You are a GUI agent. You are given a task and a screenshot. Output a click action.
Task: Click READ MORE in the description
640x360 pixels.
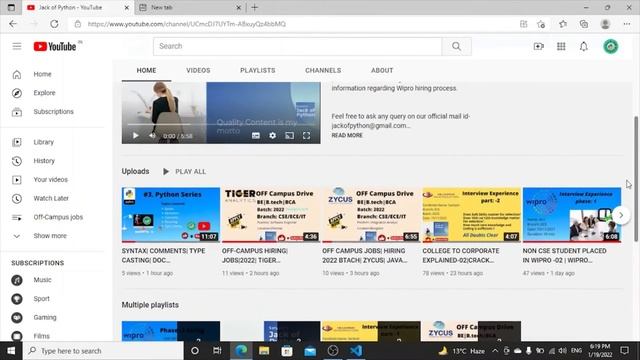point(347,136)
